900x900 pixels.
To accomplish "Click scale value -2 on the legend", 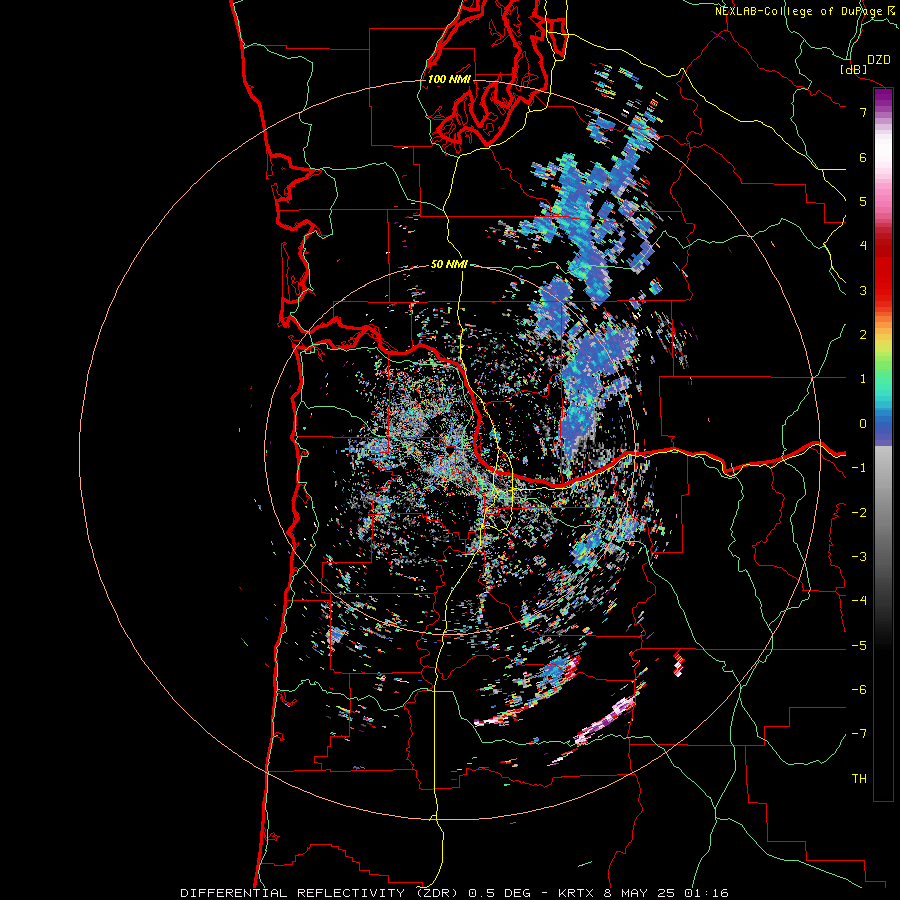I will (x=859, y=513).
